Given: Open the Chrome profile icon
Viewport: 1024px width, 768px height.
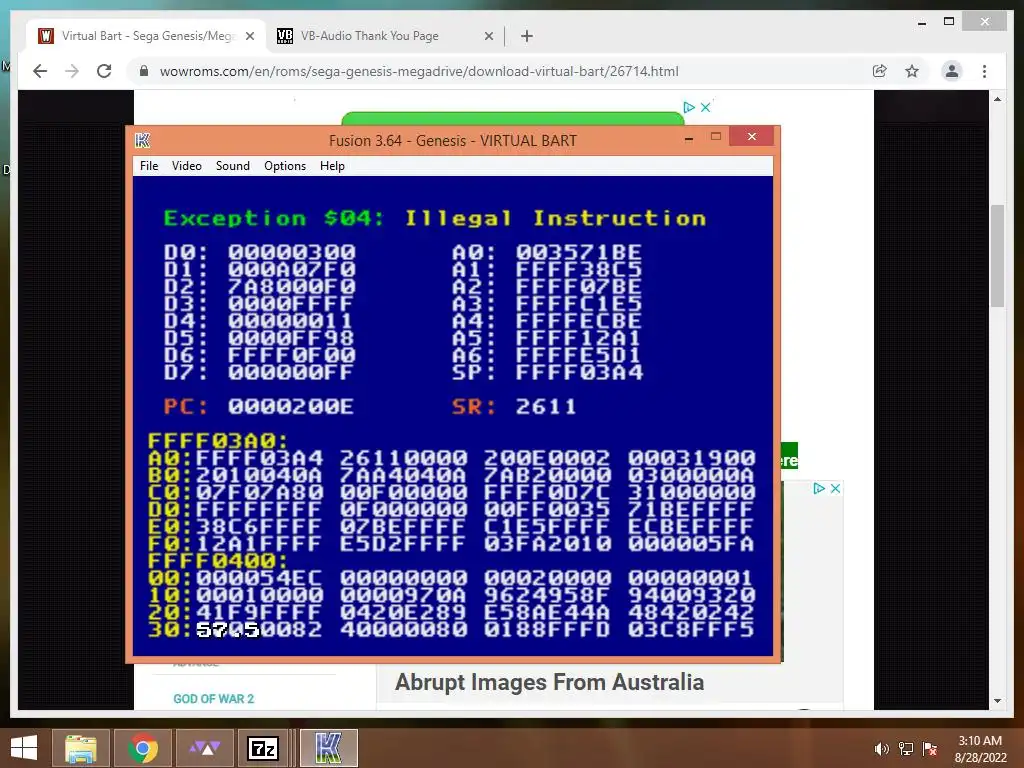Looking at the screenshot, I should (x=952, y=71).
